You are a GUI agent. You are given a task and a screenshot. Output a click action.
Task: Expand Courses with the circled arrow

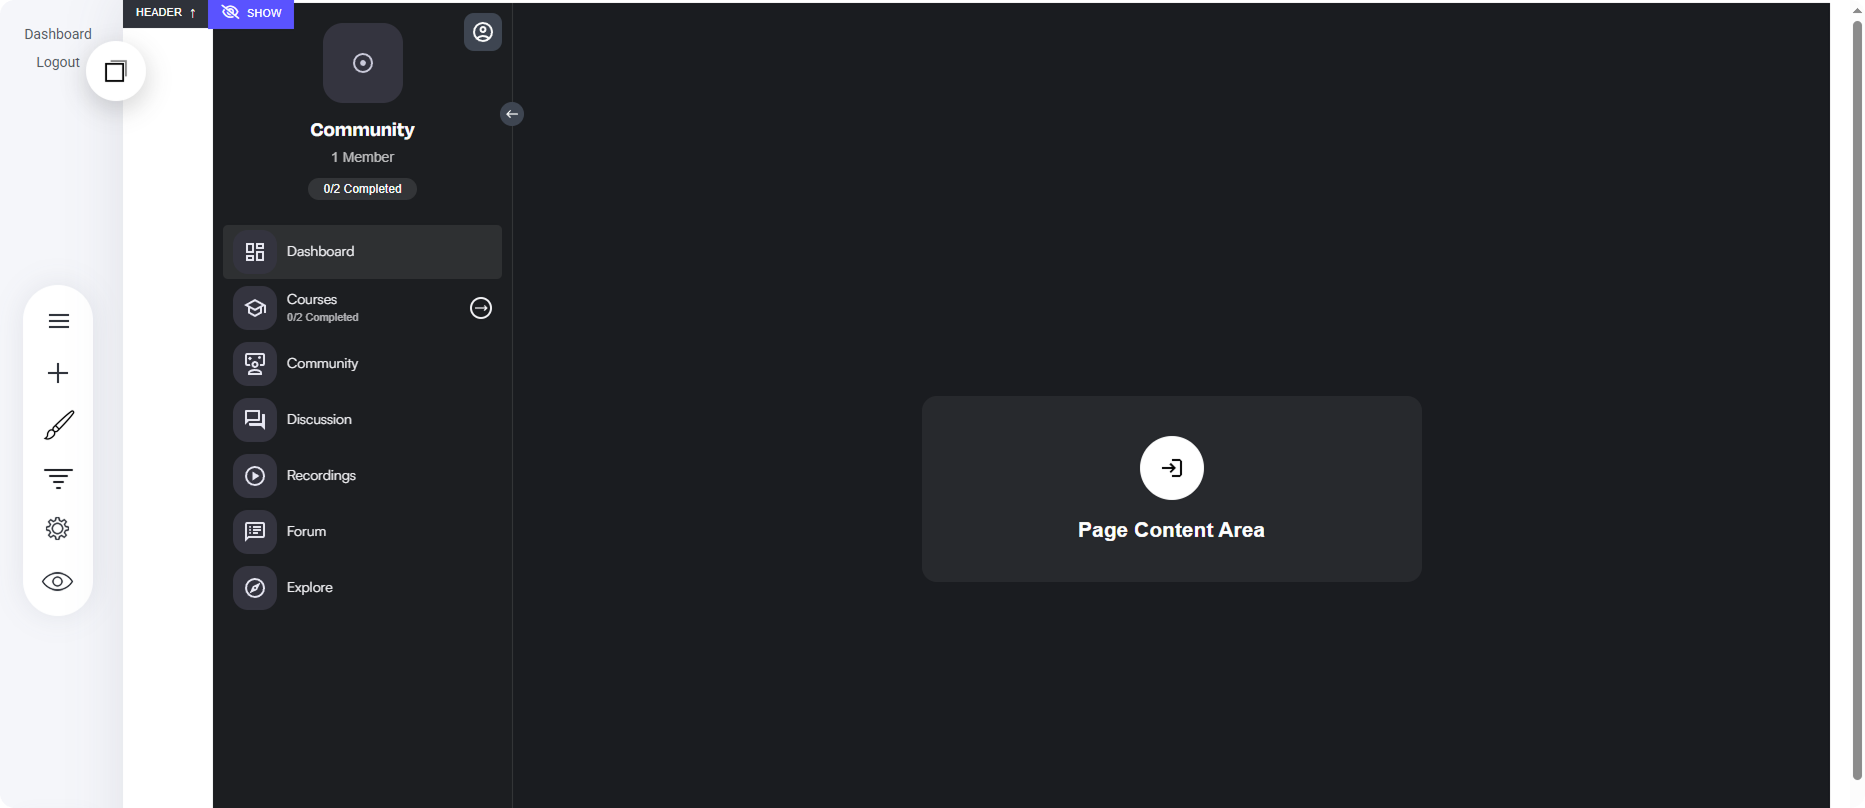pos(481,308)
